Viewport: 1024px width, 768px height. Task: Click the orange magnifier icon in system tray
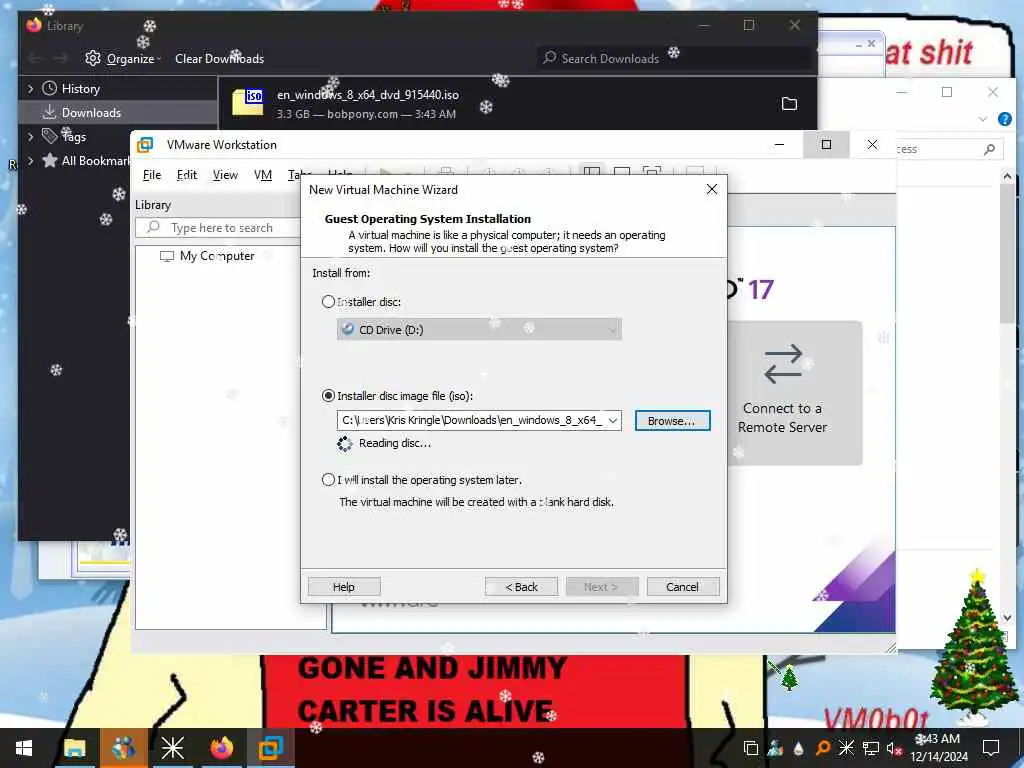coord(822,748)
